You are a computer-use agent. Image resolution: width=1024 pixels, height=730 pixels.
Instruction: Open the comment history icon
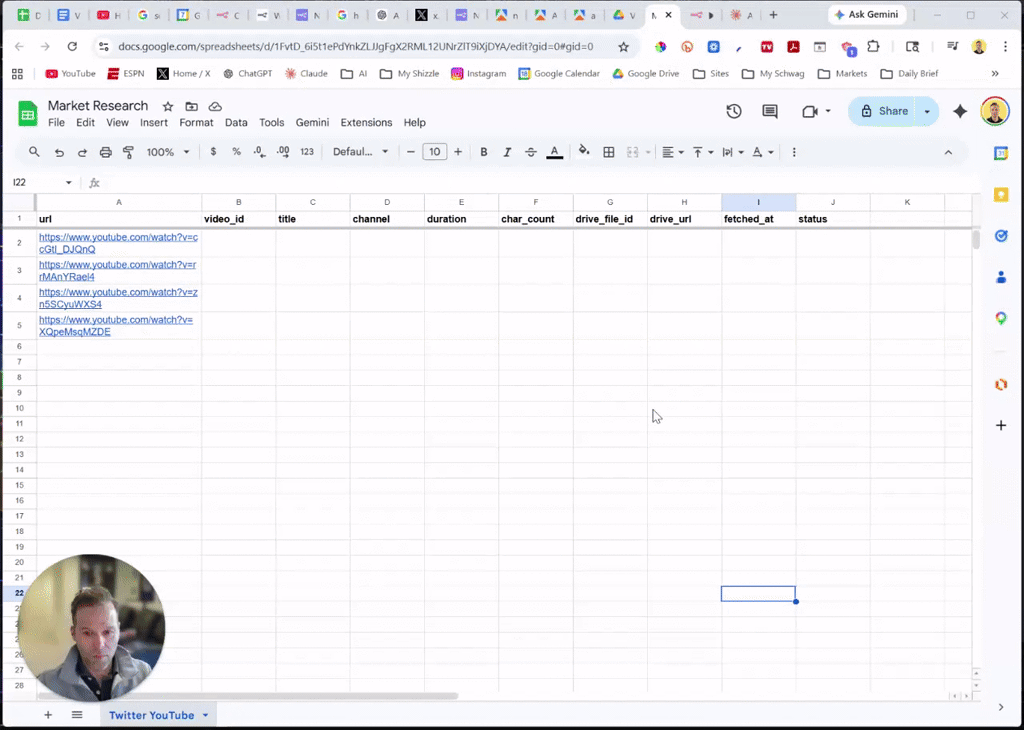769,111
